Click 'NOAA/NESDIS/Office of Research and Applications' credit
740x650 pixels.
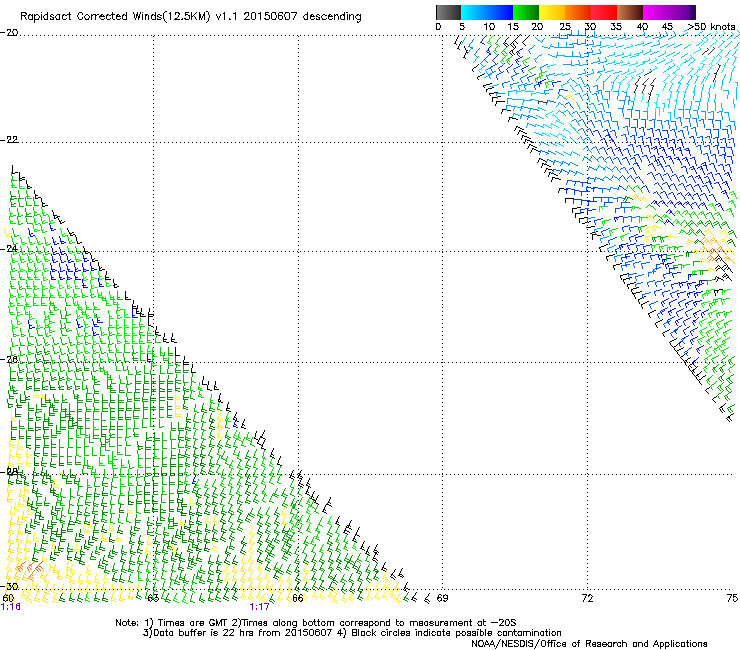[x=589, y=644]
